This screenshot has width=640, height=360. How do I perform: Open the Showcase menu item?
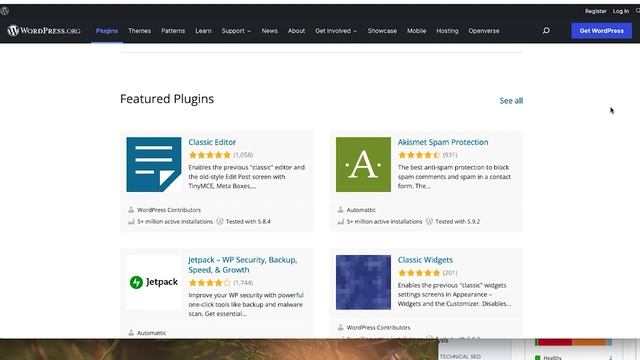[x=382, y=31]
